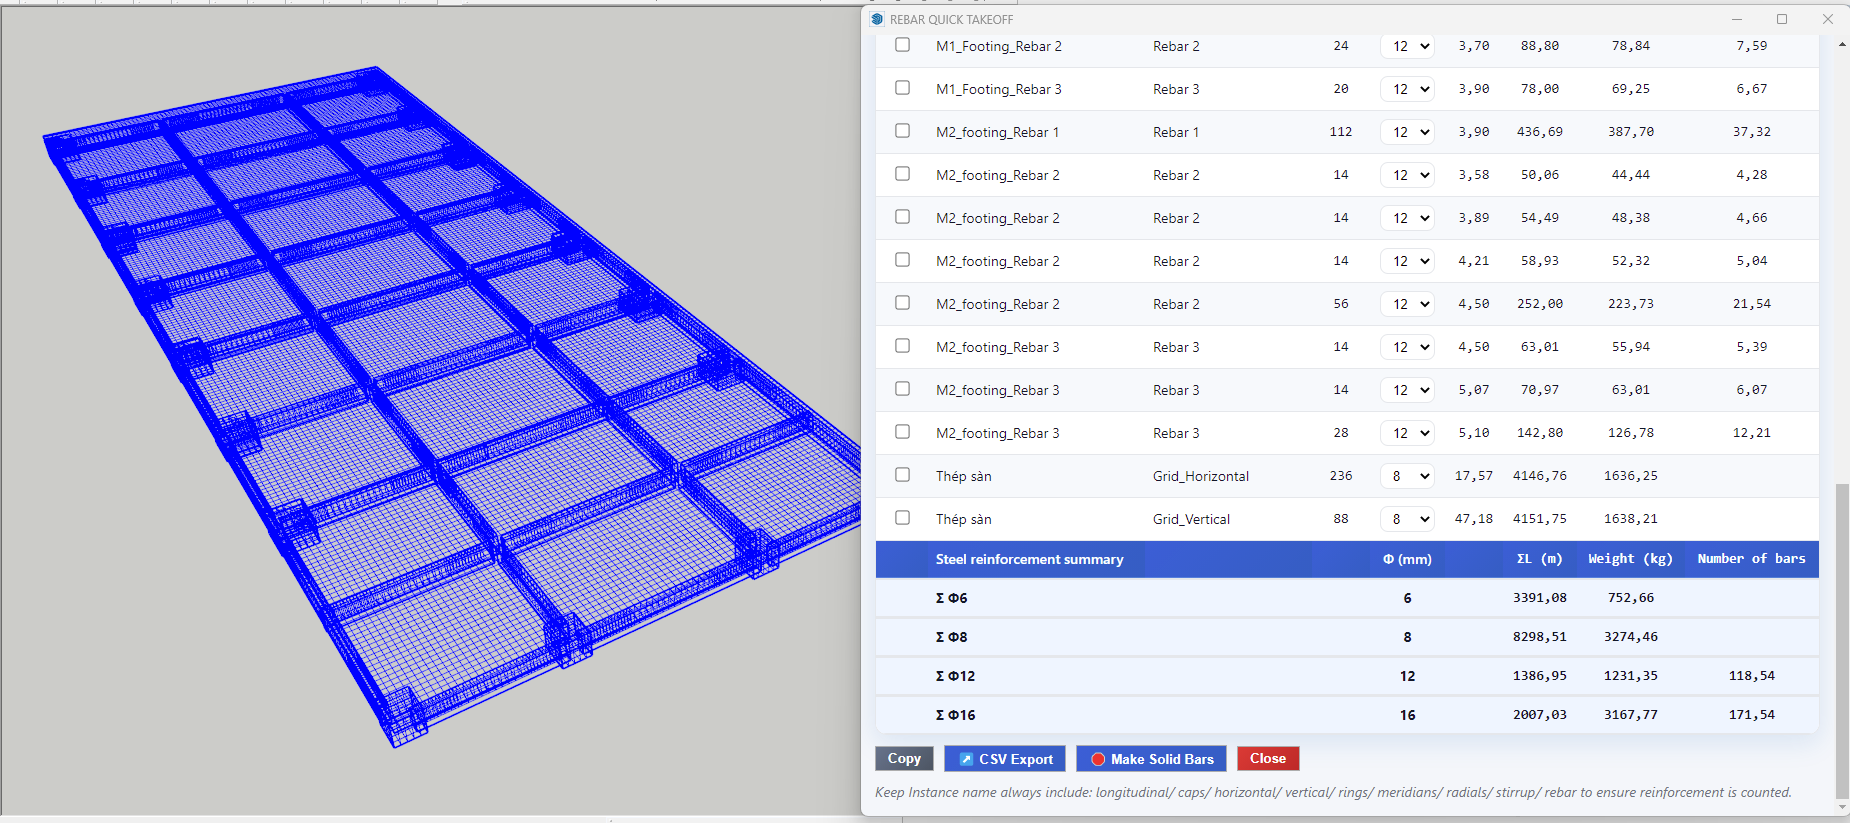The height and width of the screenshot is (823, 1850).
Task: Open diameter dropdown for M1_Footing_Rebar 2
Action: [x=1408, y=46]
